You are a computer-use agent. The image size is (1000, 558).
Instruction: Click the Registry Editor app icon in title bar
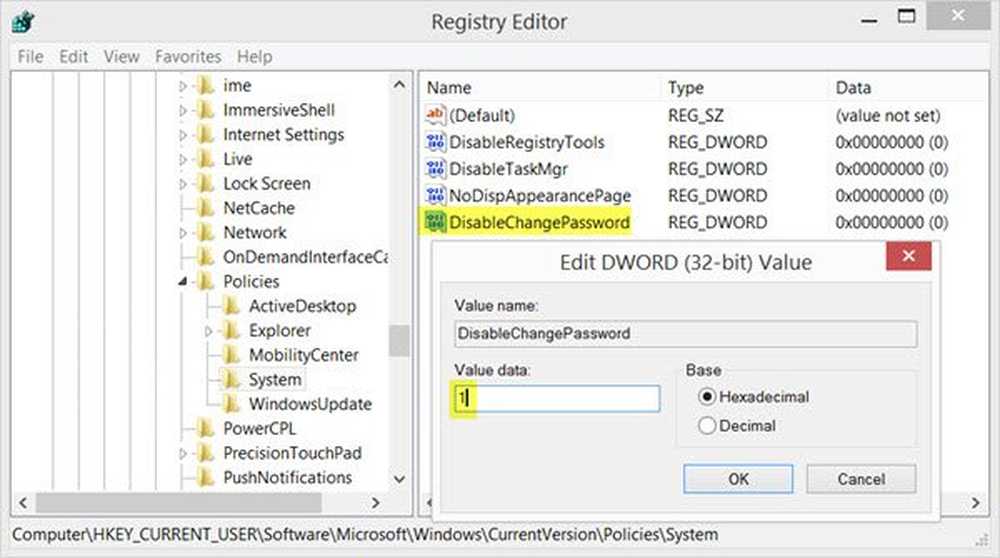[x=23, y=22]
